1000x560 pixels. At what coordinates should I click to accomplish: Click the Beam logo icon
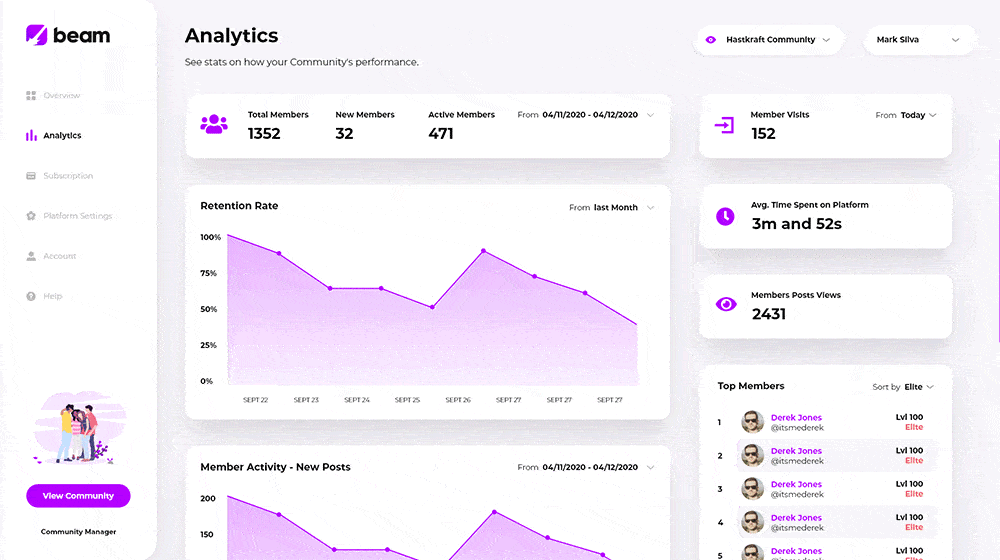coord(37,35)
